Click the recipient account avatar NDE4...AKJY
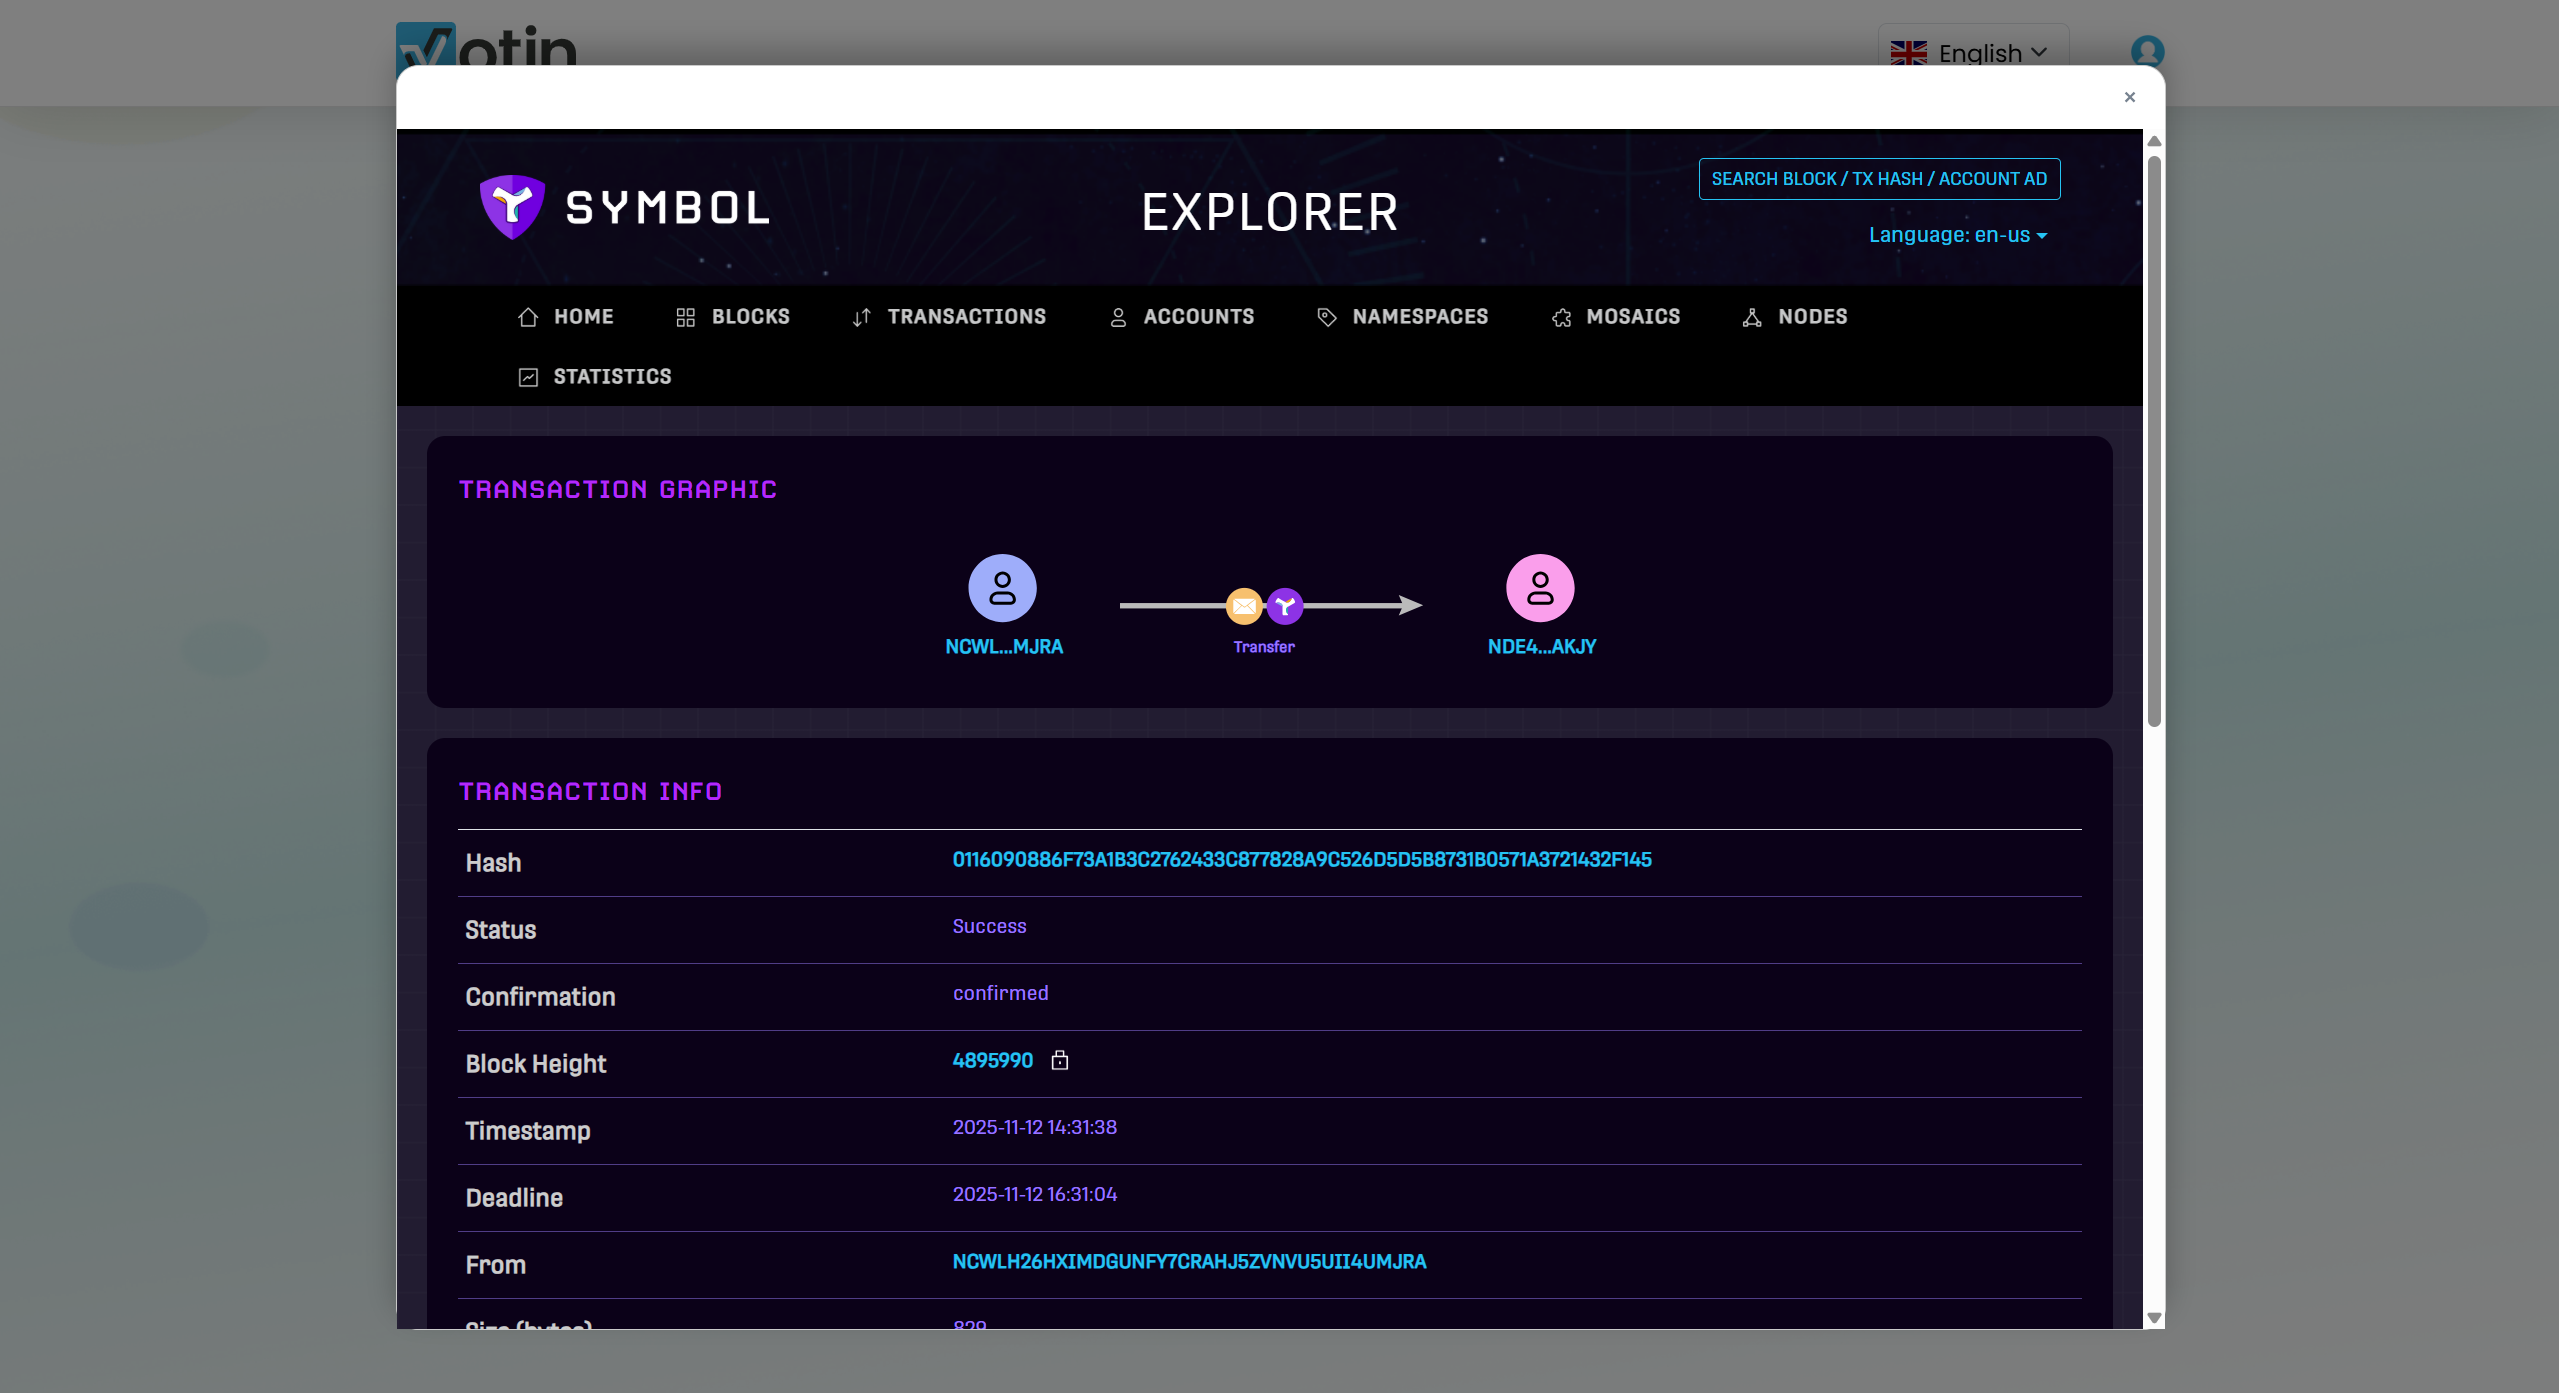 (x=1540, y=588)
